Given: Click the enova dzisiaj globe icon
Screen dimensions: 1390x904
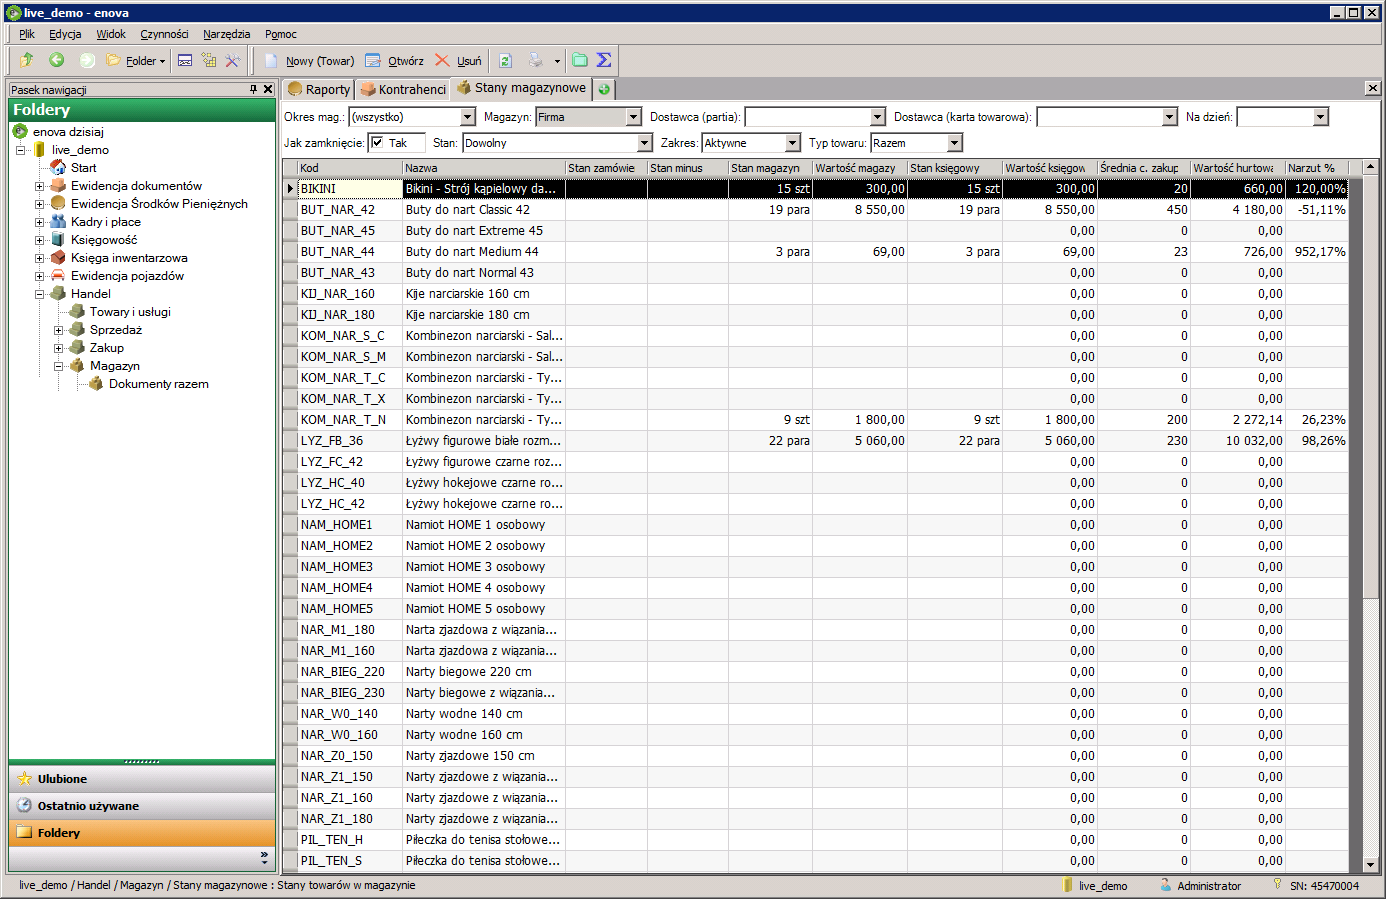Looking at the screenshot, I should tap(20, 132).
